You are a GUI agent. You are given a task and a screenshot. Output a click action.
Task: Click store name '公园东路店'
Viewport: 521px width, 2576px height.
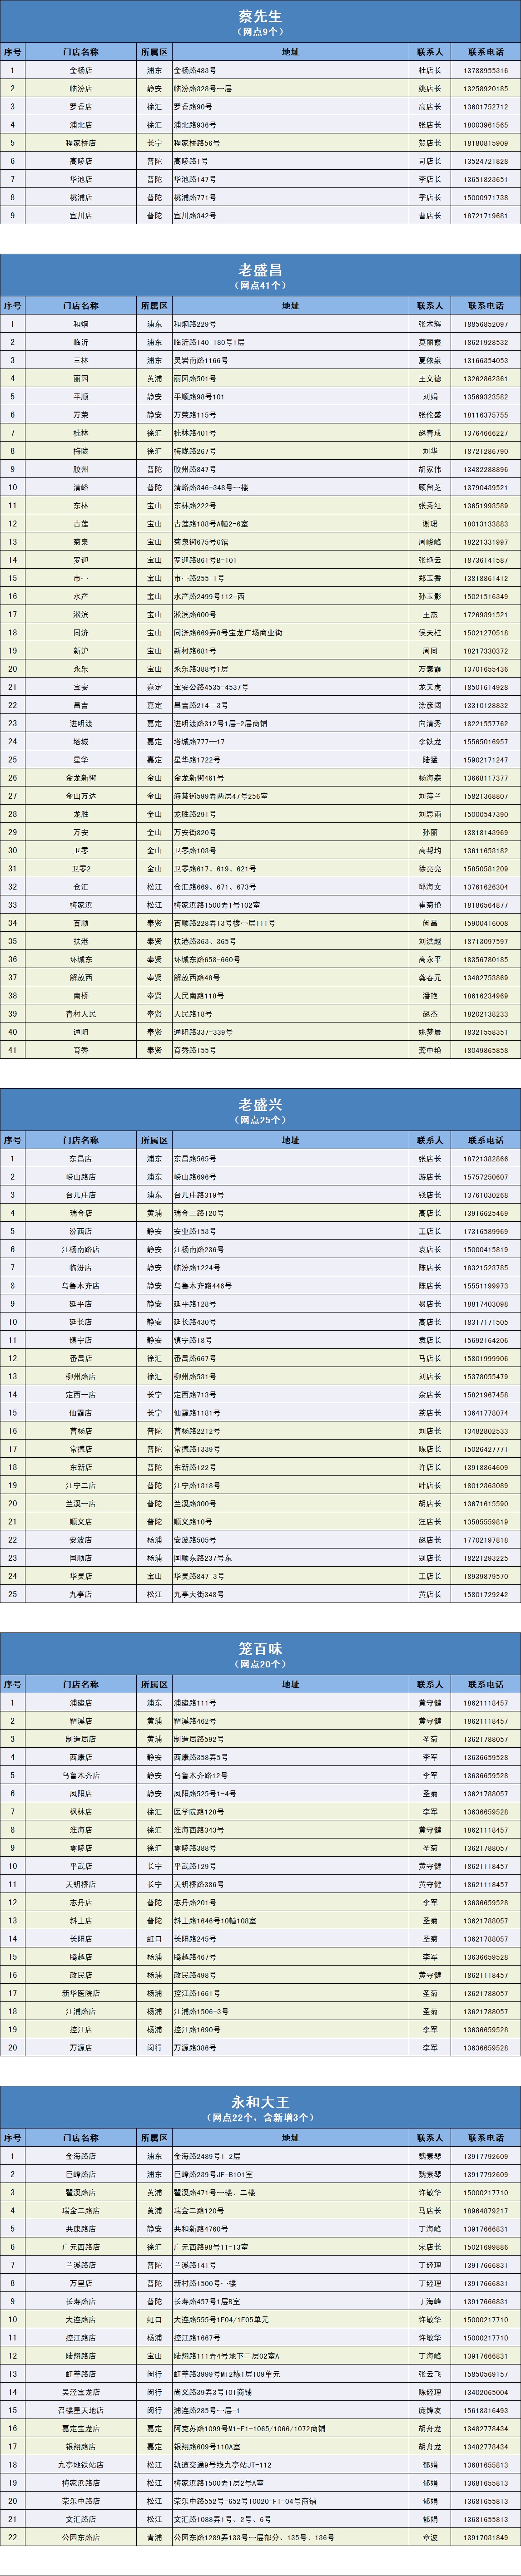pyautogui.click(x=81, y=2537)
